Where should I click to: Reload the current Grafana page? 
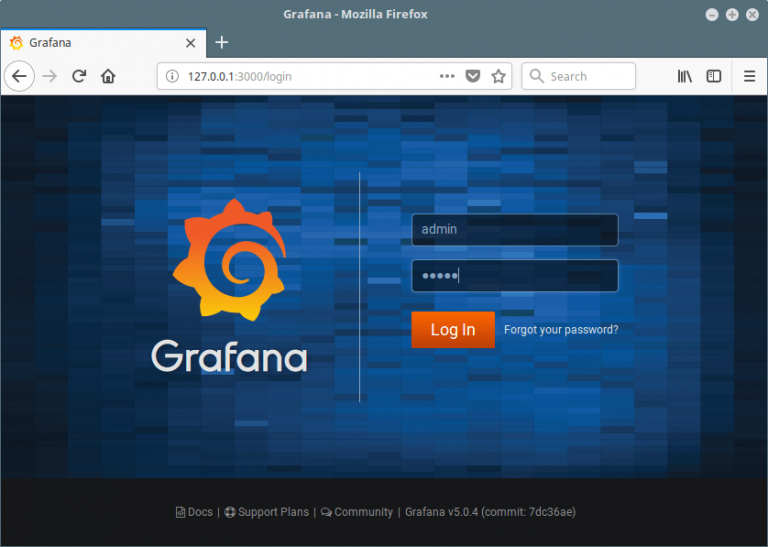[x=79, y=76]
